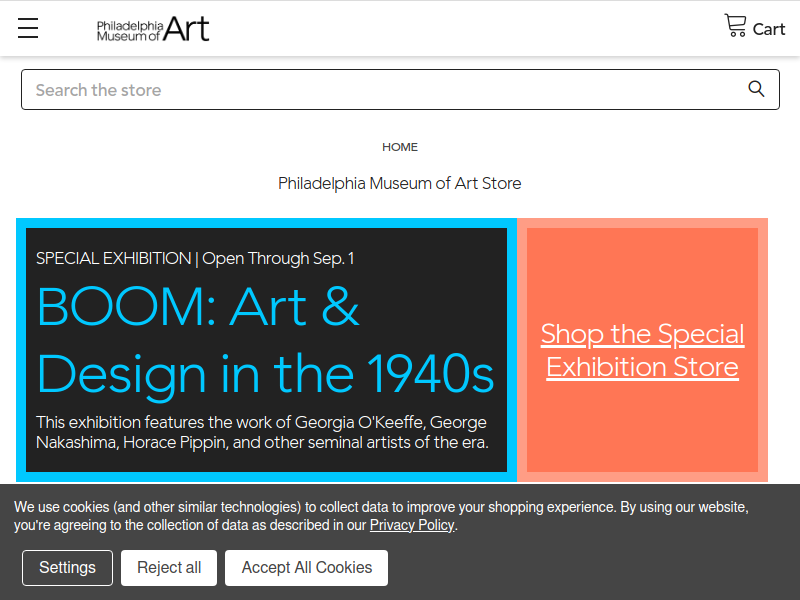Viewport: 800px width, 600px height.
Task: Open the Privacy Policy link
Action: click(412, 525)
